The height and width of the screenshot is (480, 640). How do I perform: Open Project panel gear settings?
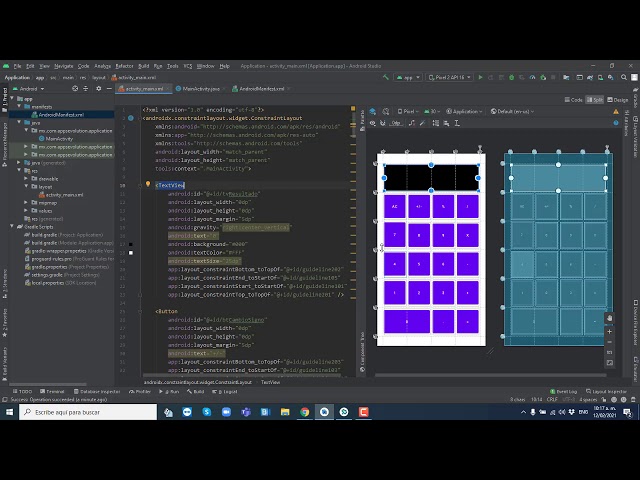98,89
